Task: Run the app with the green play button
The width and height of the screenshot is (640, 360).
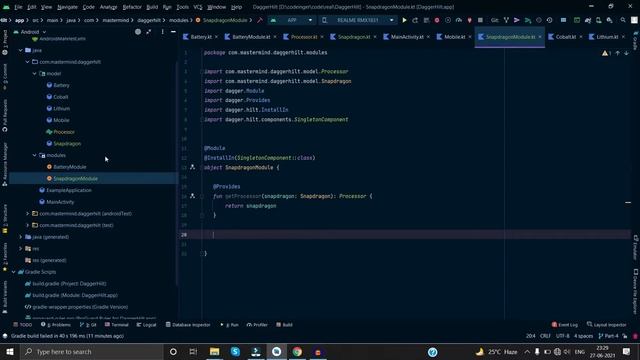Action: pos(404,20)
